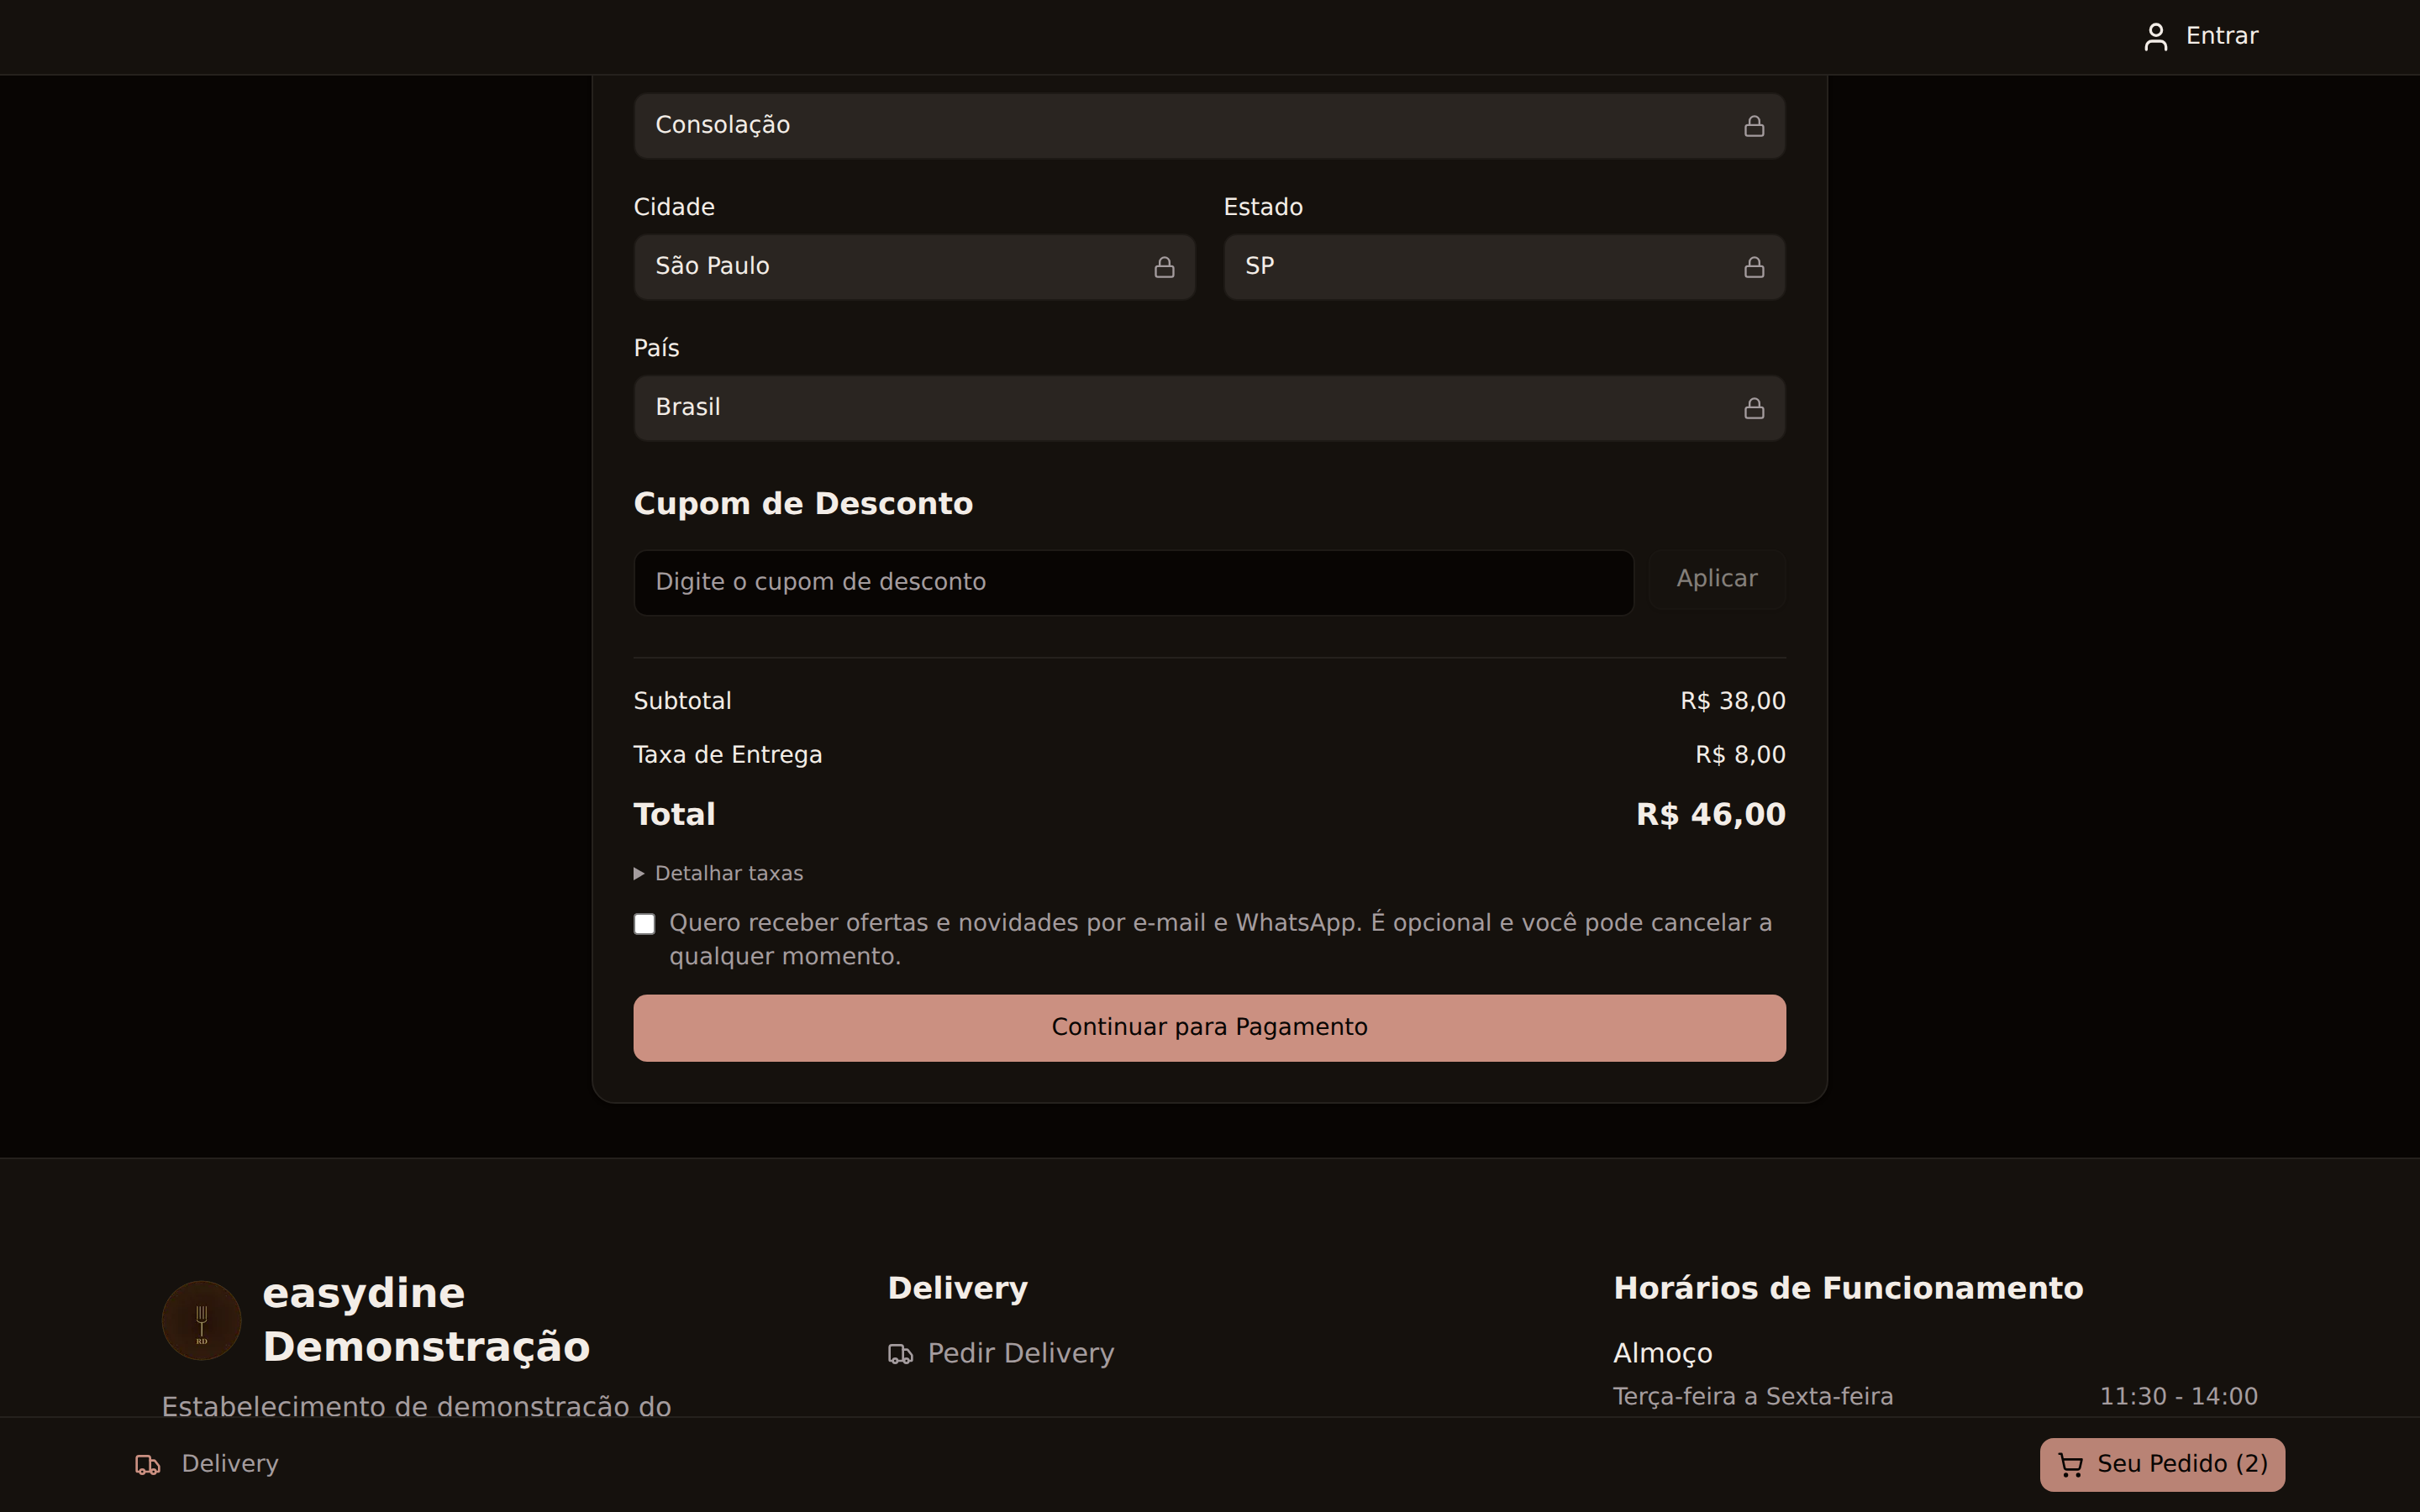Click the easydine Demonstração footer title
This screenshot has height=1512, width=2420.
click(x=426, y=1320)
